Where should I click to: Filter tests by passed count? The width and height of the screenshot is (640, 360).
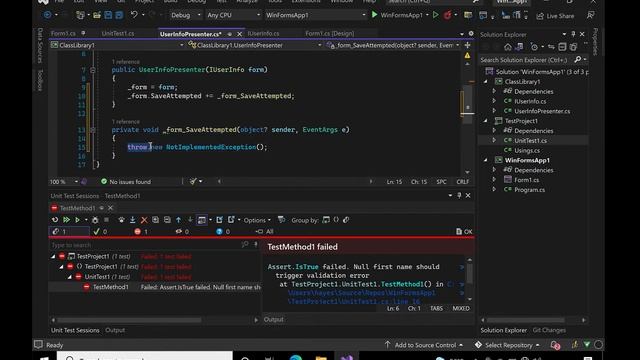(100, 231)
